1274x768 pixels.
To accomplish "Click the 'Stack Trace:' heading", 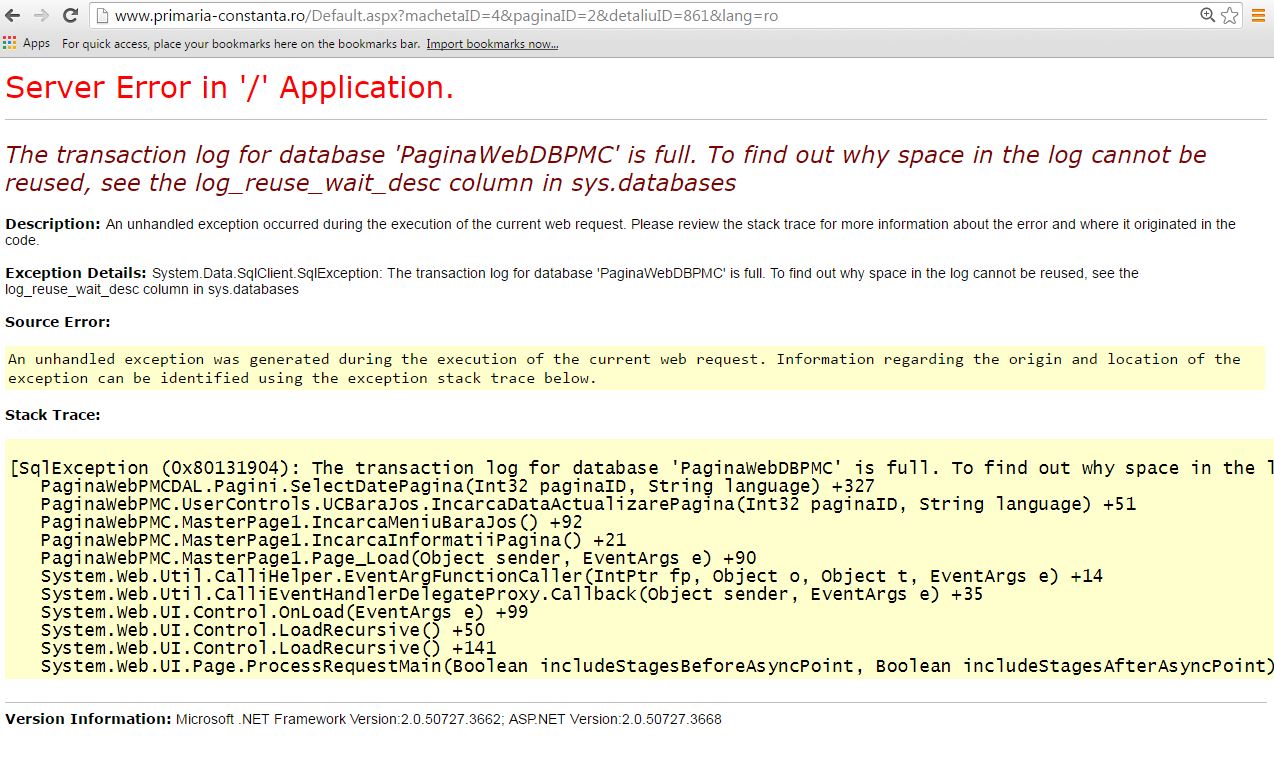I will (53, 415).
